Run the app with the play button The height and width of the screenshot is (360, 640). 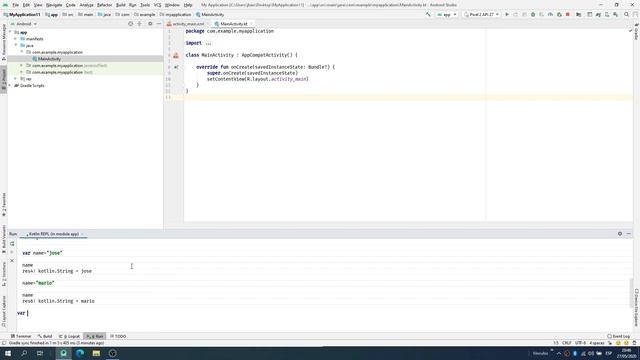507,14
